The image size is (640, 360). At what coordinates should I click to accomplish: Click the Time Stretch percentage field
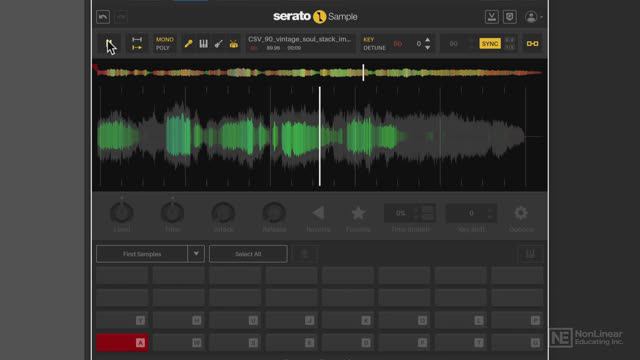400,213
